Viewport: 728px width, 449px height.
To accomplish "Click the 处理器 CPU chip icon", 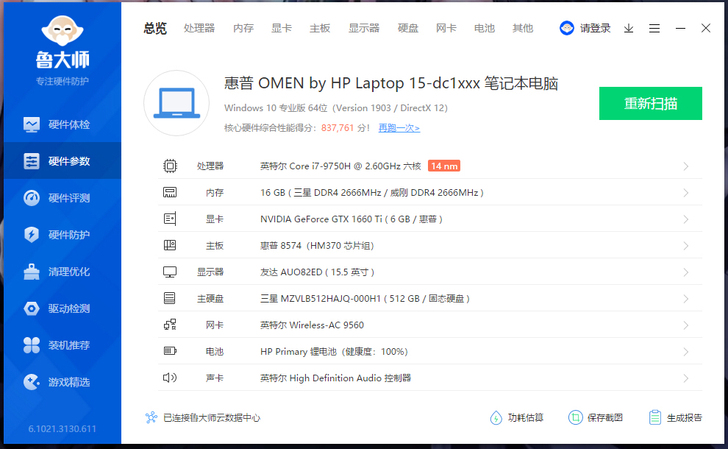I will pos(170,166).
